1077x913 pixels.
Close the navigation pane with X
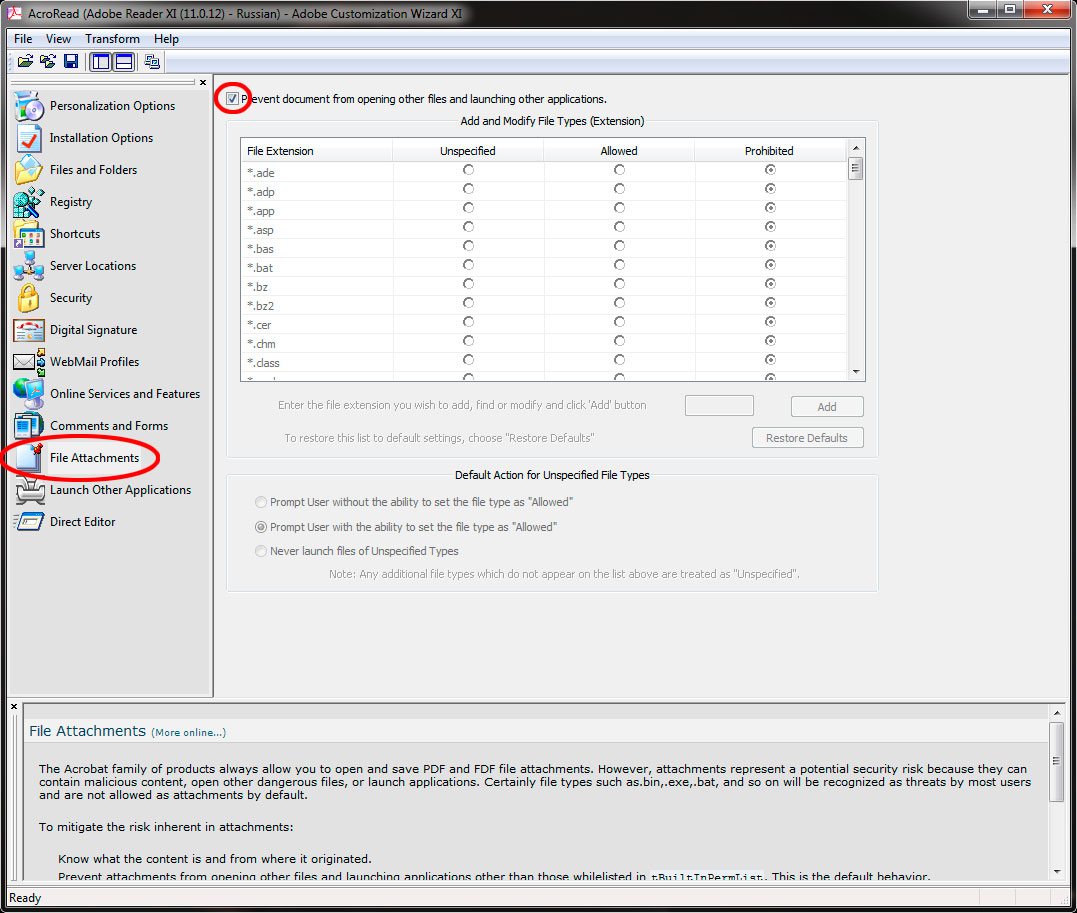(x=203, y=82)
